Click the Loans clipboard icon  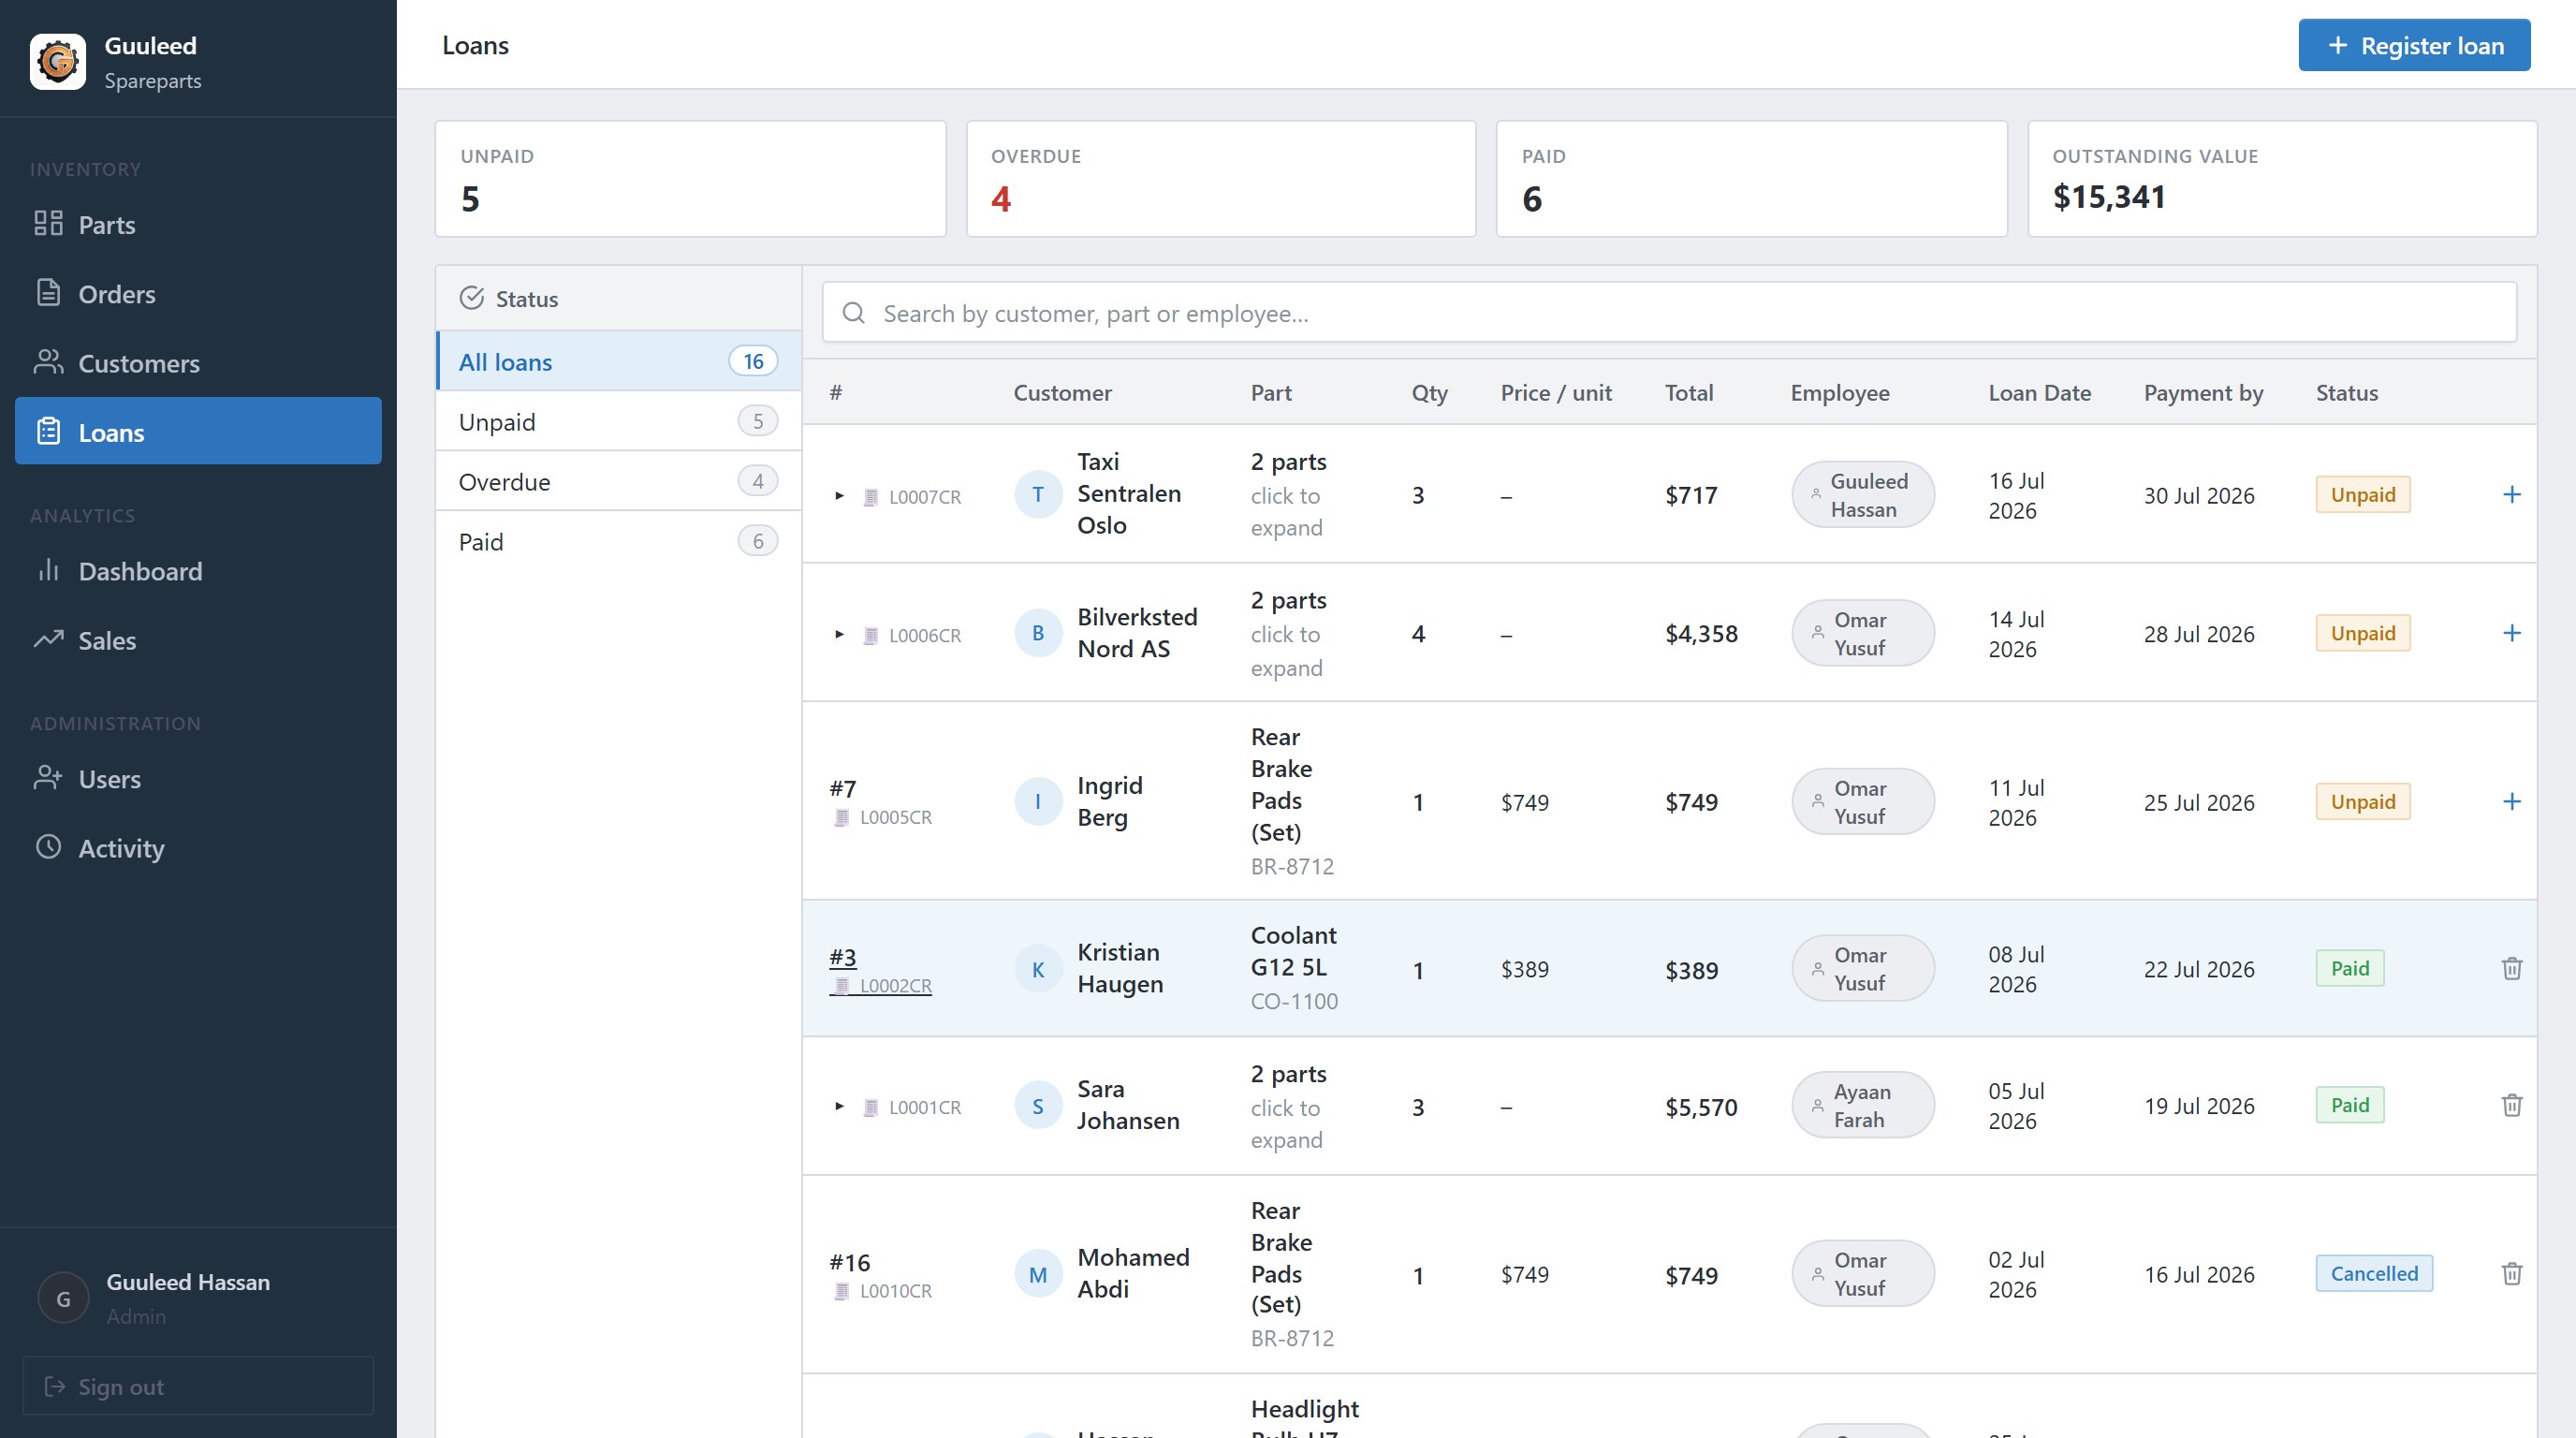point(48,431)
